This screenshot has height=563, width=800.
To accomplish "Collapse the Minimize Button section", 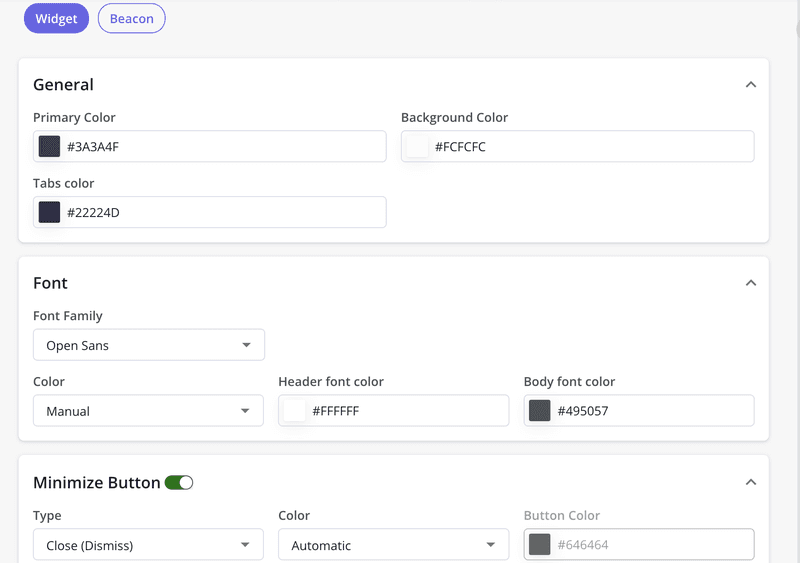I will pyautogui.click(x=751, y=482).
